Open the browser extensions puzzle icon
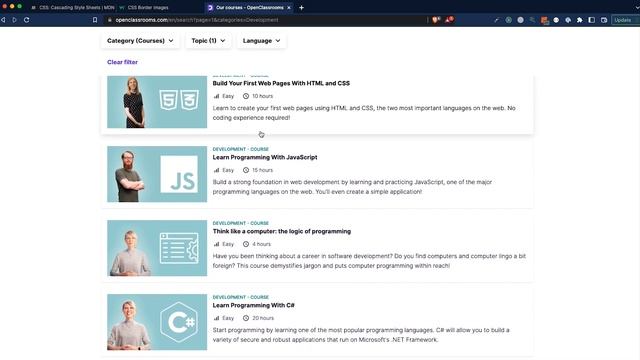The image size is (640, 360). tap(580, 20)
